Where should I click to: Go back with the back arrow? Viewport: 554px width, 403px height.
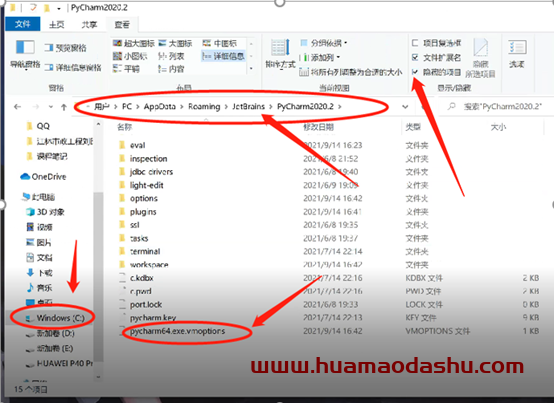(x=17, y=107)
